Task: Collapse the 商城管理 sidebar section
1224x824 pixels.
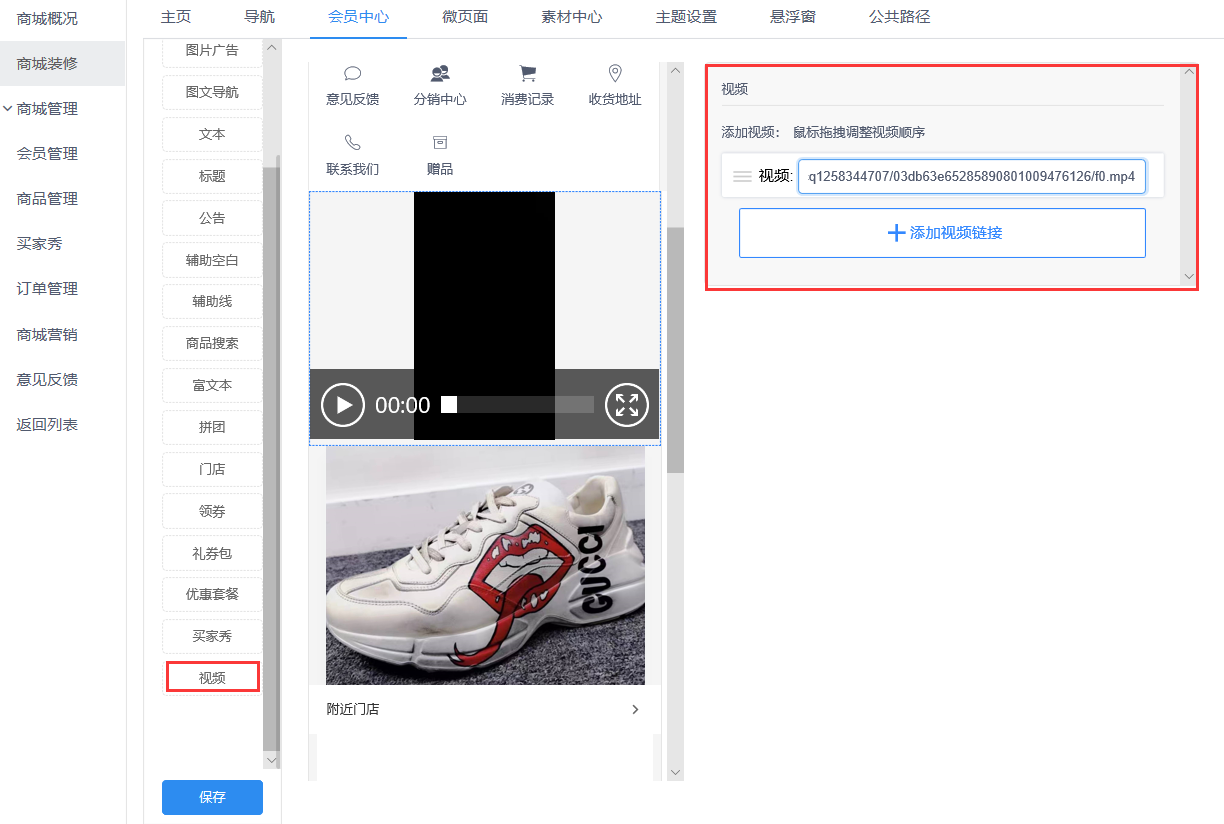Action: pyautogui.click(x=8, y=108)
